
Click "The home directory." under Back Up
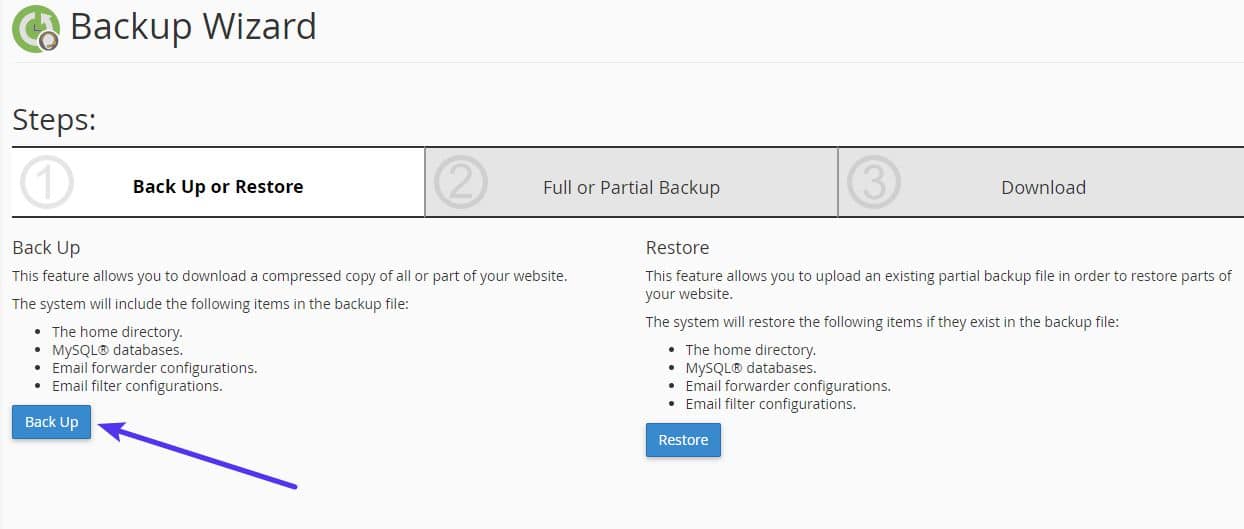(x=117, y=331)
